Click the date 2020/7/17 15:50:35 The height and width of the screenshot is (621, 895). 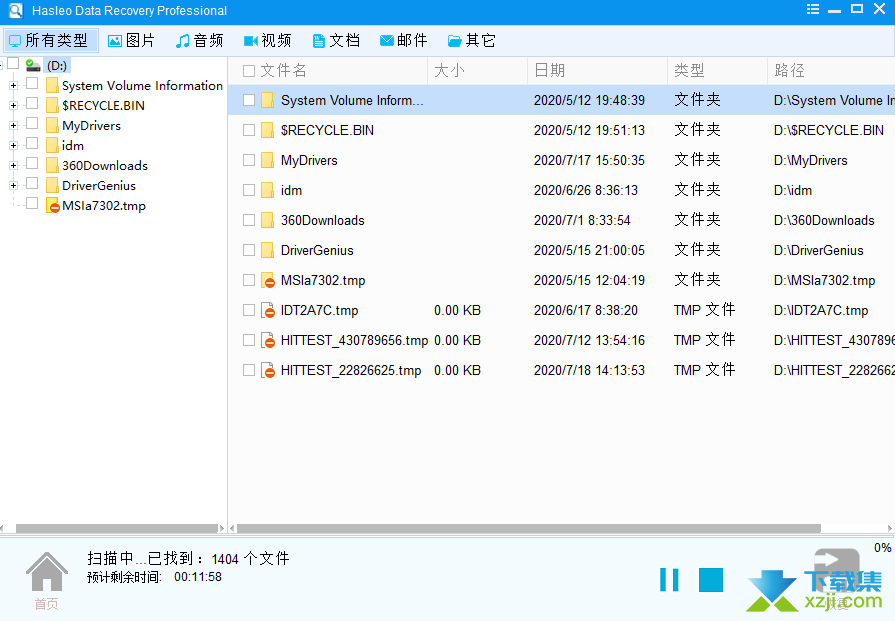(x=589, y=160)
